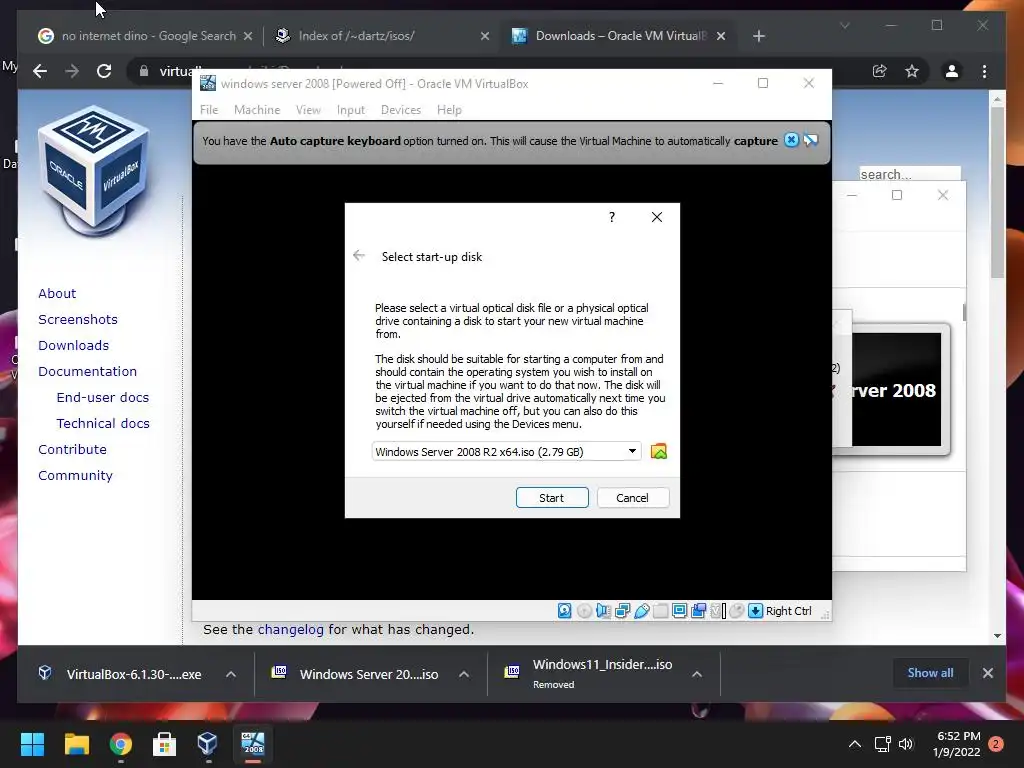Open Chrome tab search chevron
1024x768 pixels.
pos(844,25)
